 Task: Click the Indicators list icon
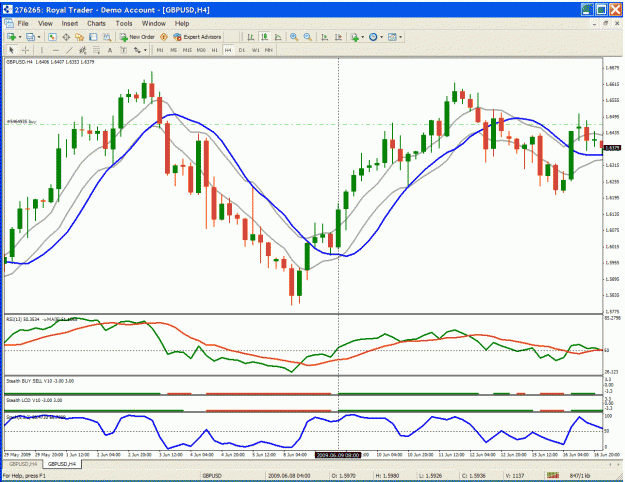354,37
